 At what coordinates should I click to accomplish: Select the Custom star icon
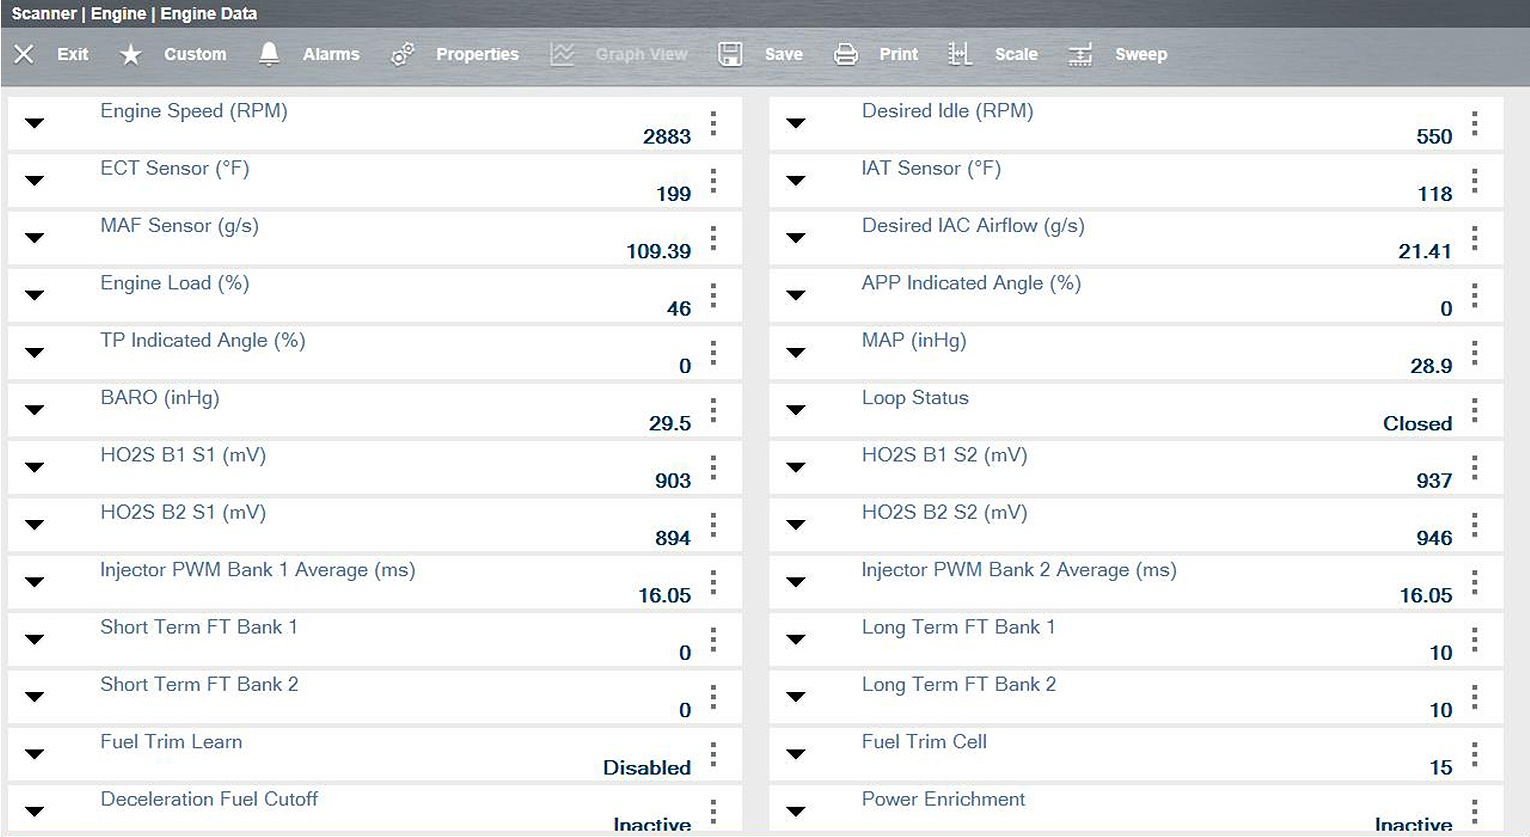131,54
